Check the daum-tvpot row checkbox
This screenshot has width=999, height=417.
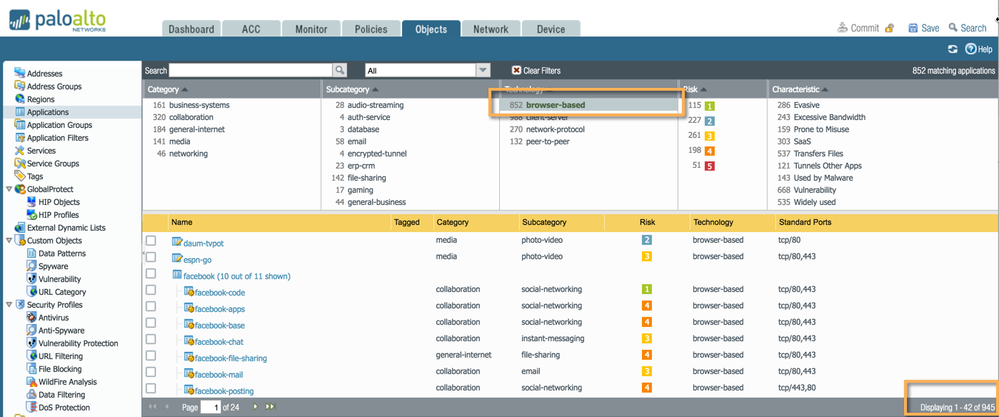[x=151, y=241]
